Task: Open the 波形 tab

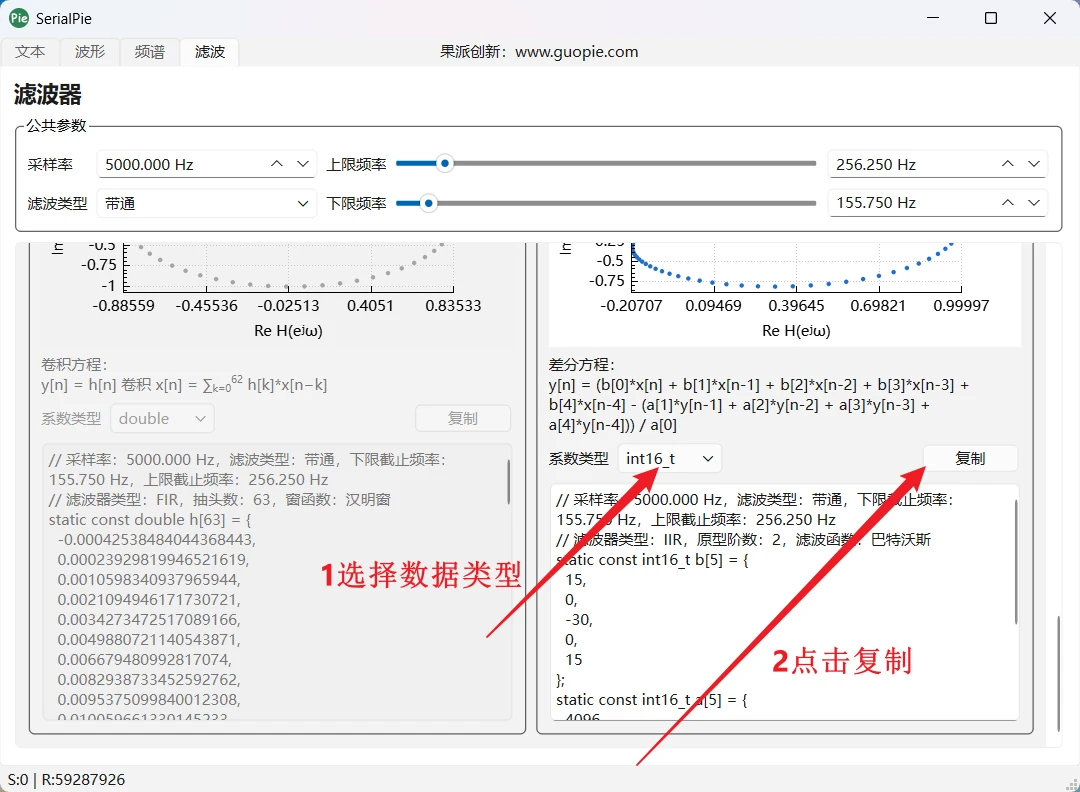Action: click(90, 52)
